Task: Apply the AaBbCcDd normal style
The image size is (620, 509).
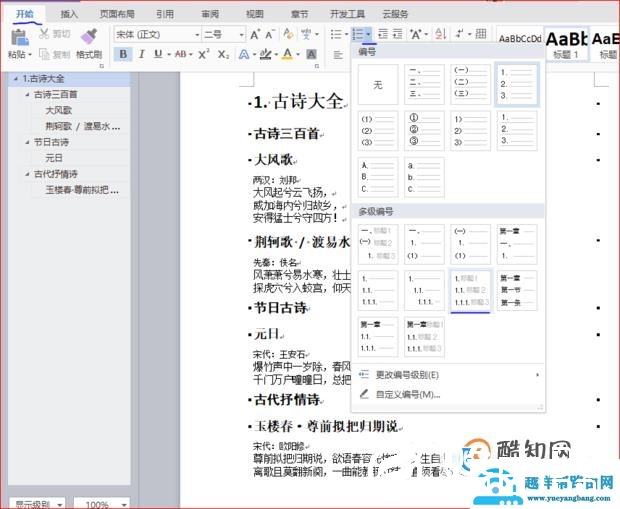Action: pyautogui.click(x=520, y=44)
